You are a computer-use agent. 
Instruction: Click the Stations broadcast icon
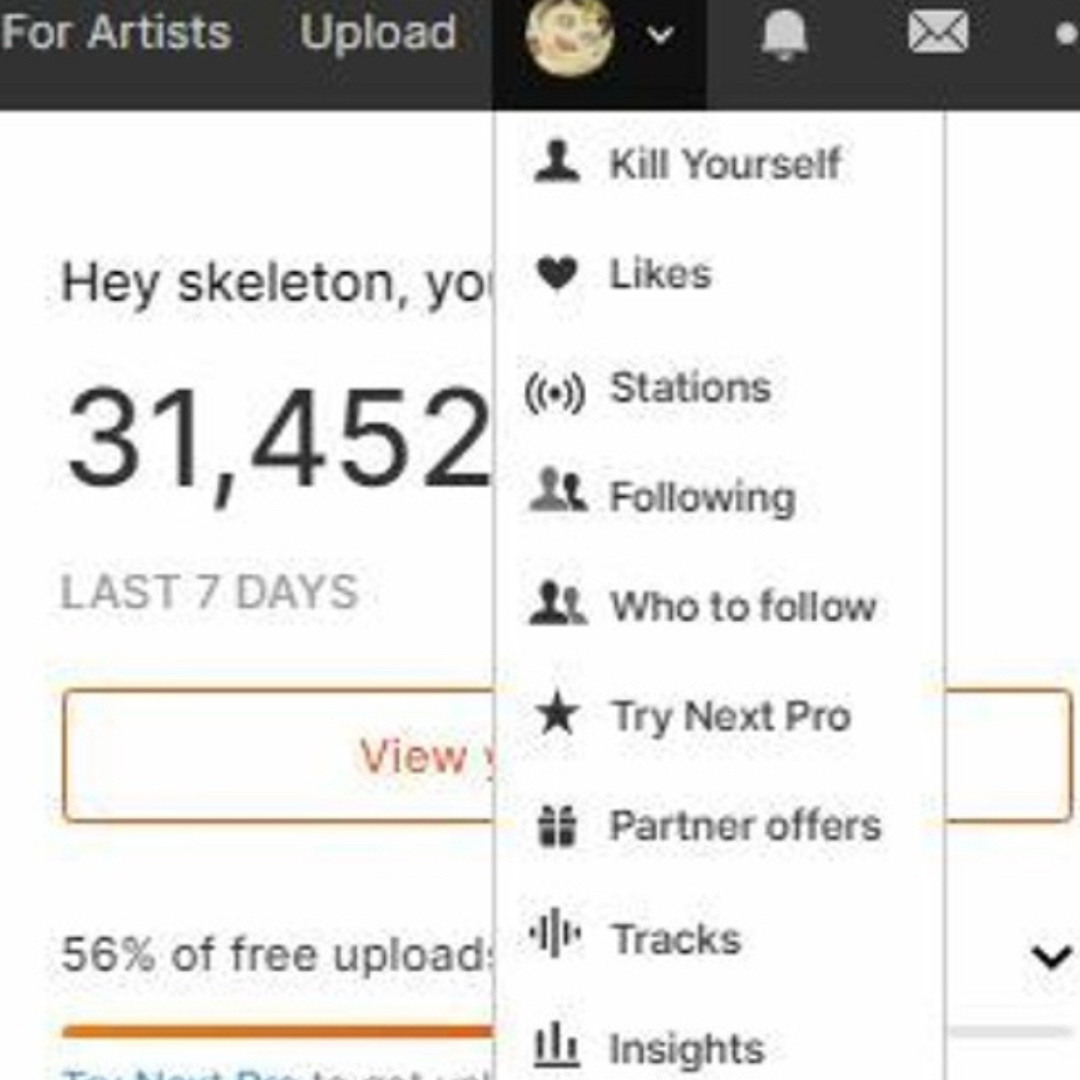[x=558, y=388]
